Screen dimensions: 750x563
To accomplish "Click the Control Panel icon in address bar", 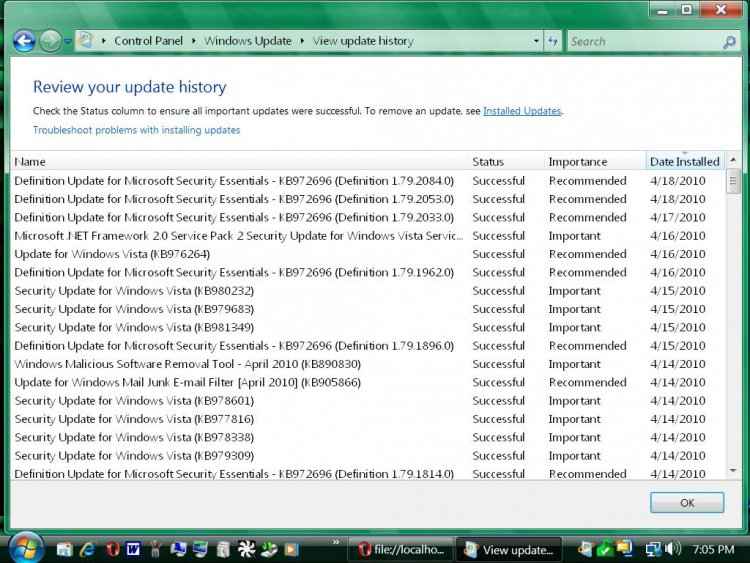I will [x=85, y=40].
